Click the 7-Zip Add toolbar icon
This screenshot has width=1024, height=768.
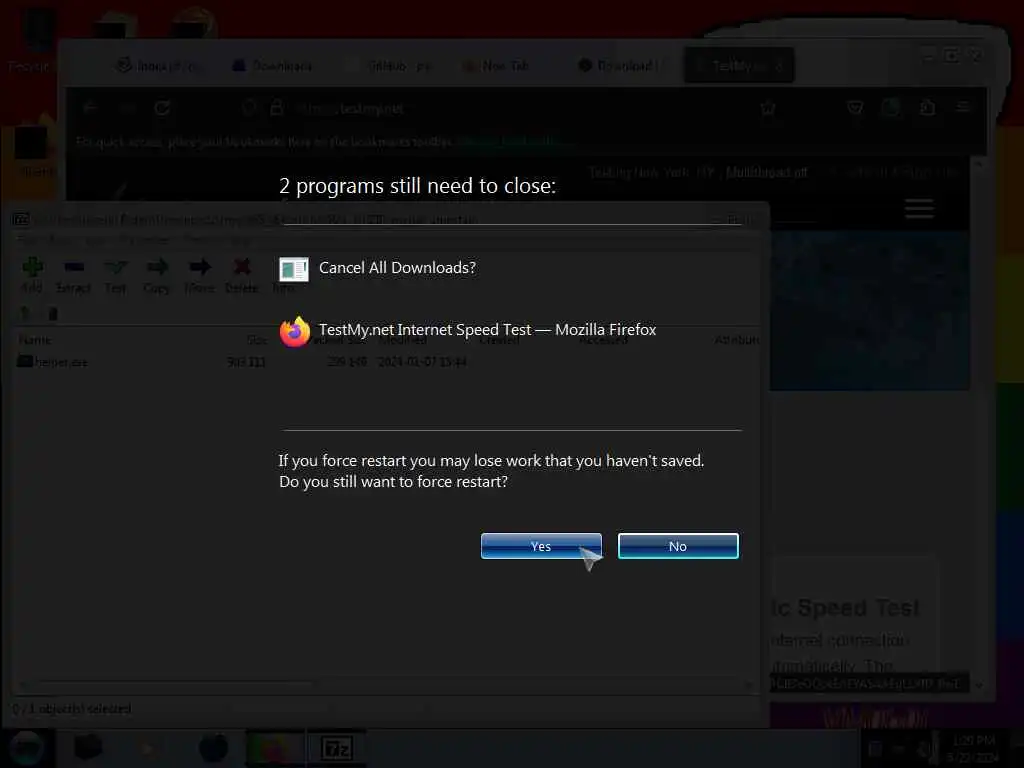pyautogui.click(x=31, y=275)
